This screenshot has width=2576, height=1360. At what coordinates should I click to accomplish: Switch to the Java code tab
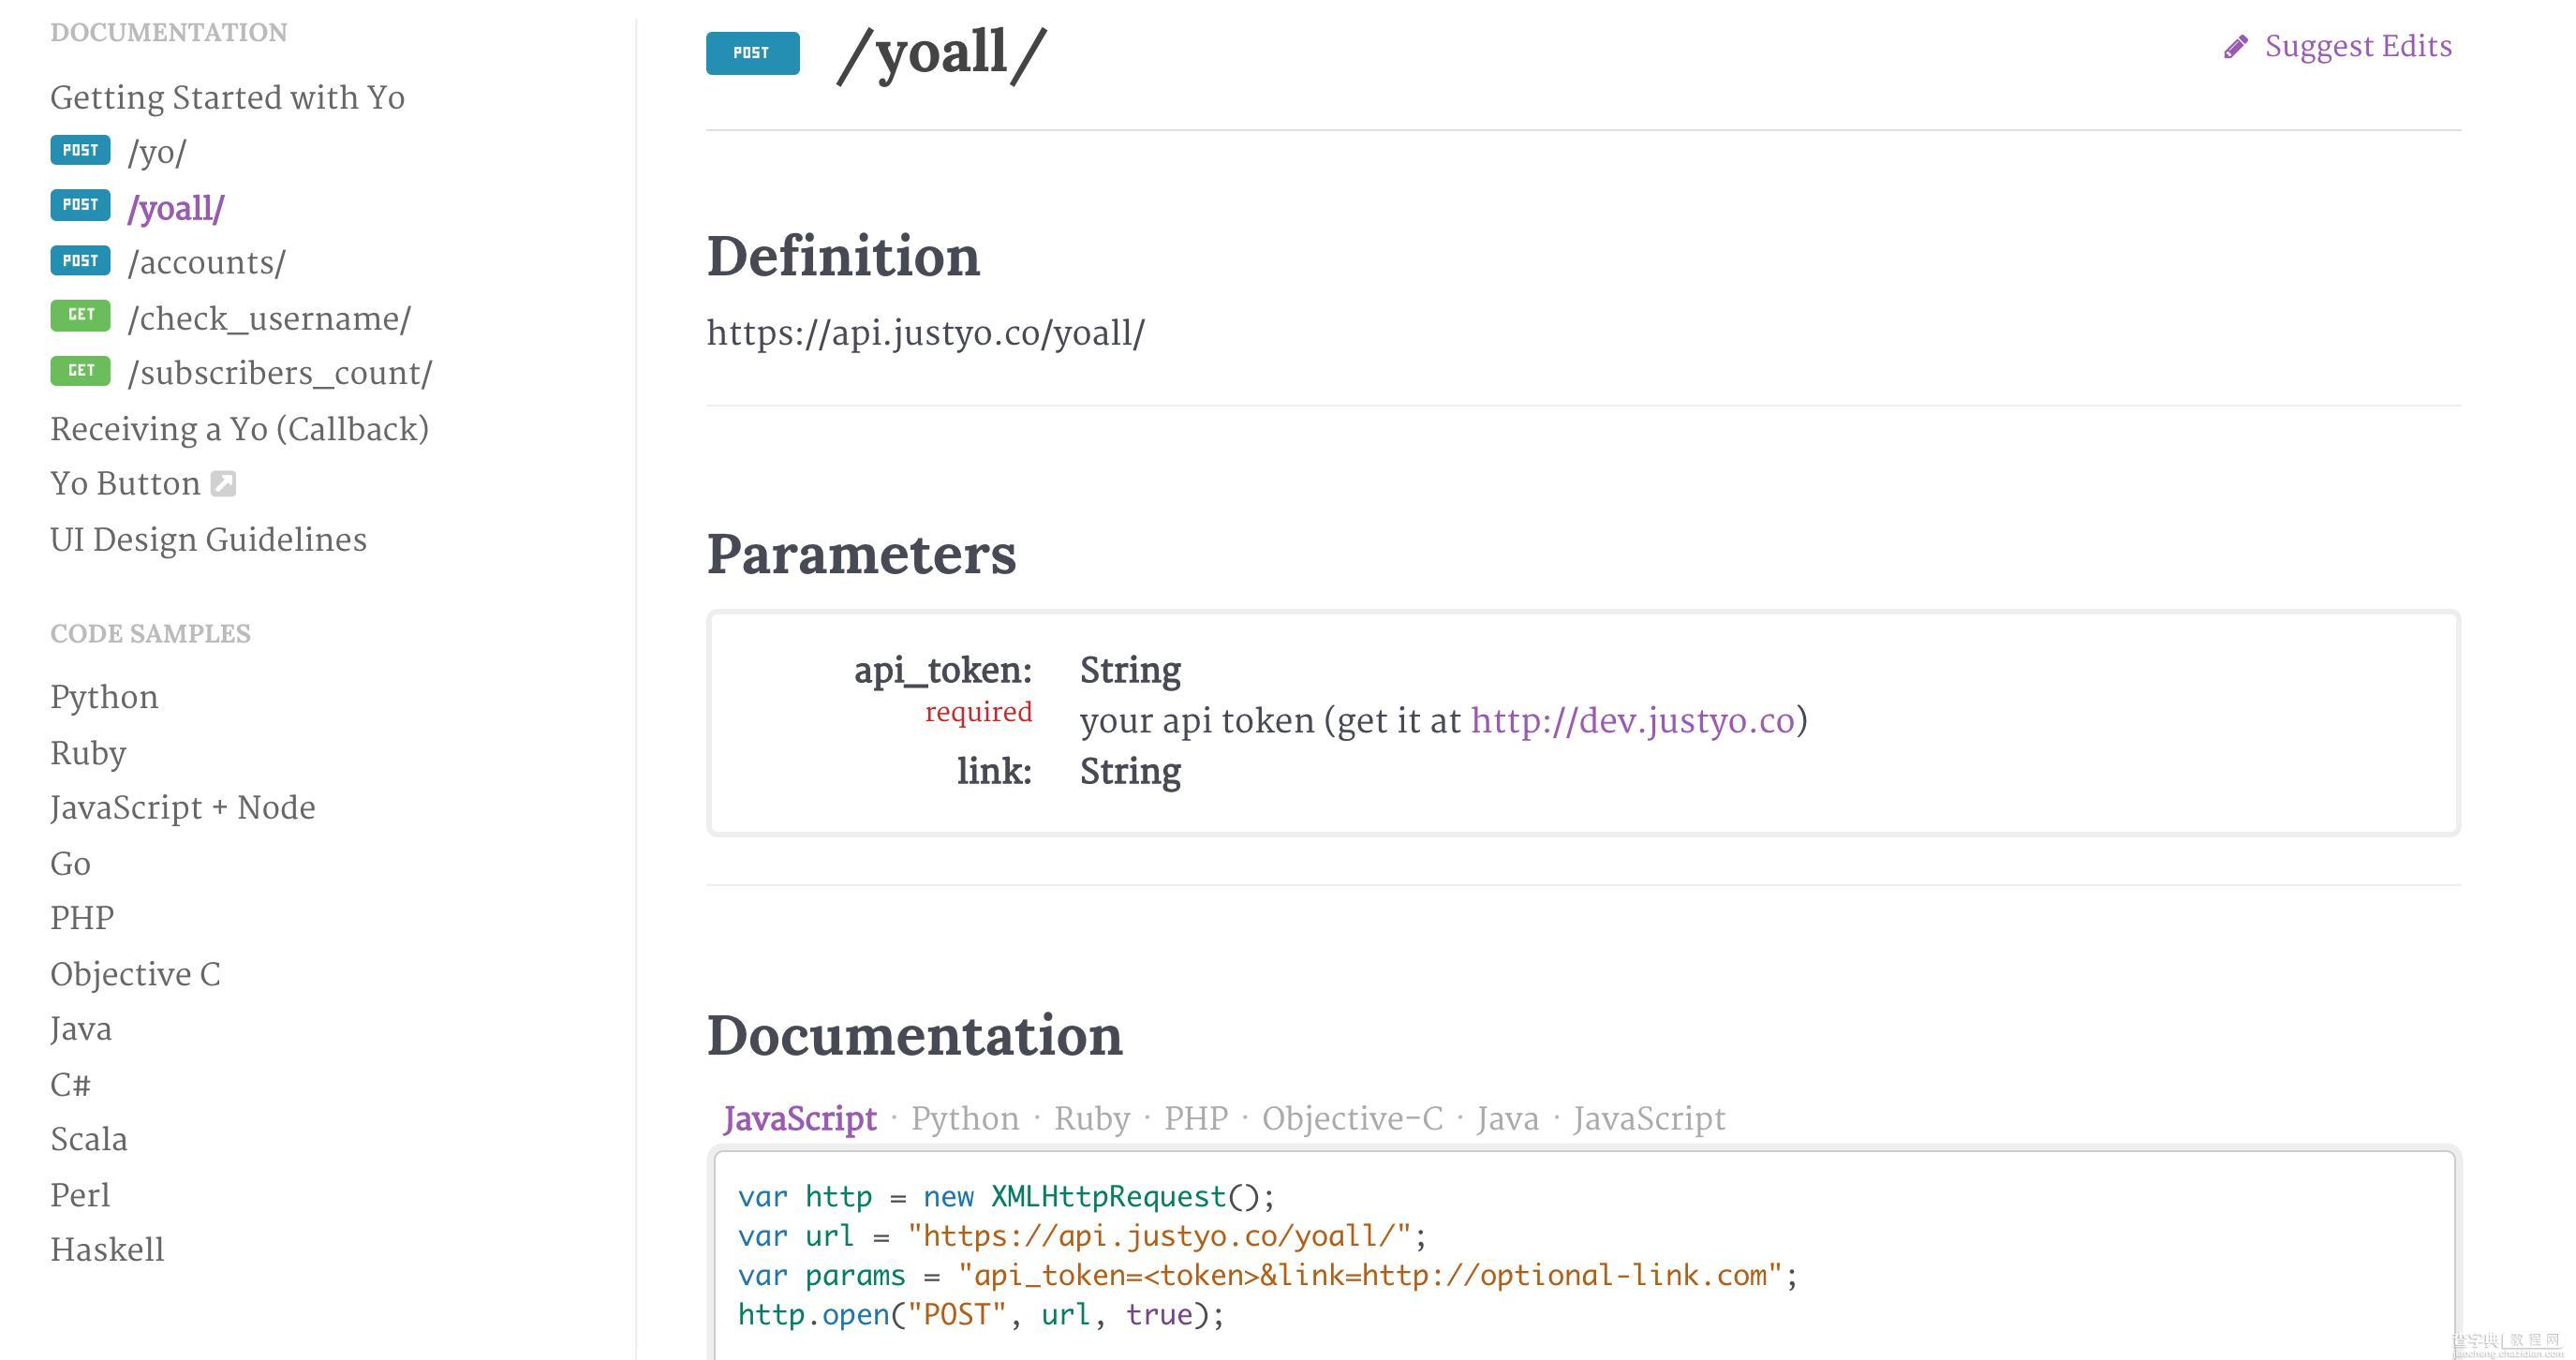[1508, 1119]
